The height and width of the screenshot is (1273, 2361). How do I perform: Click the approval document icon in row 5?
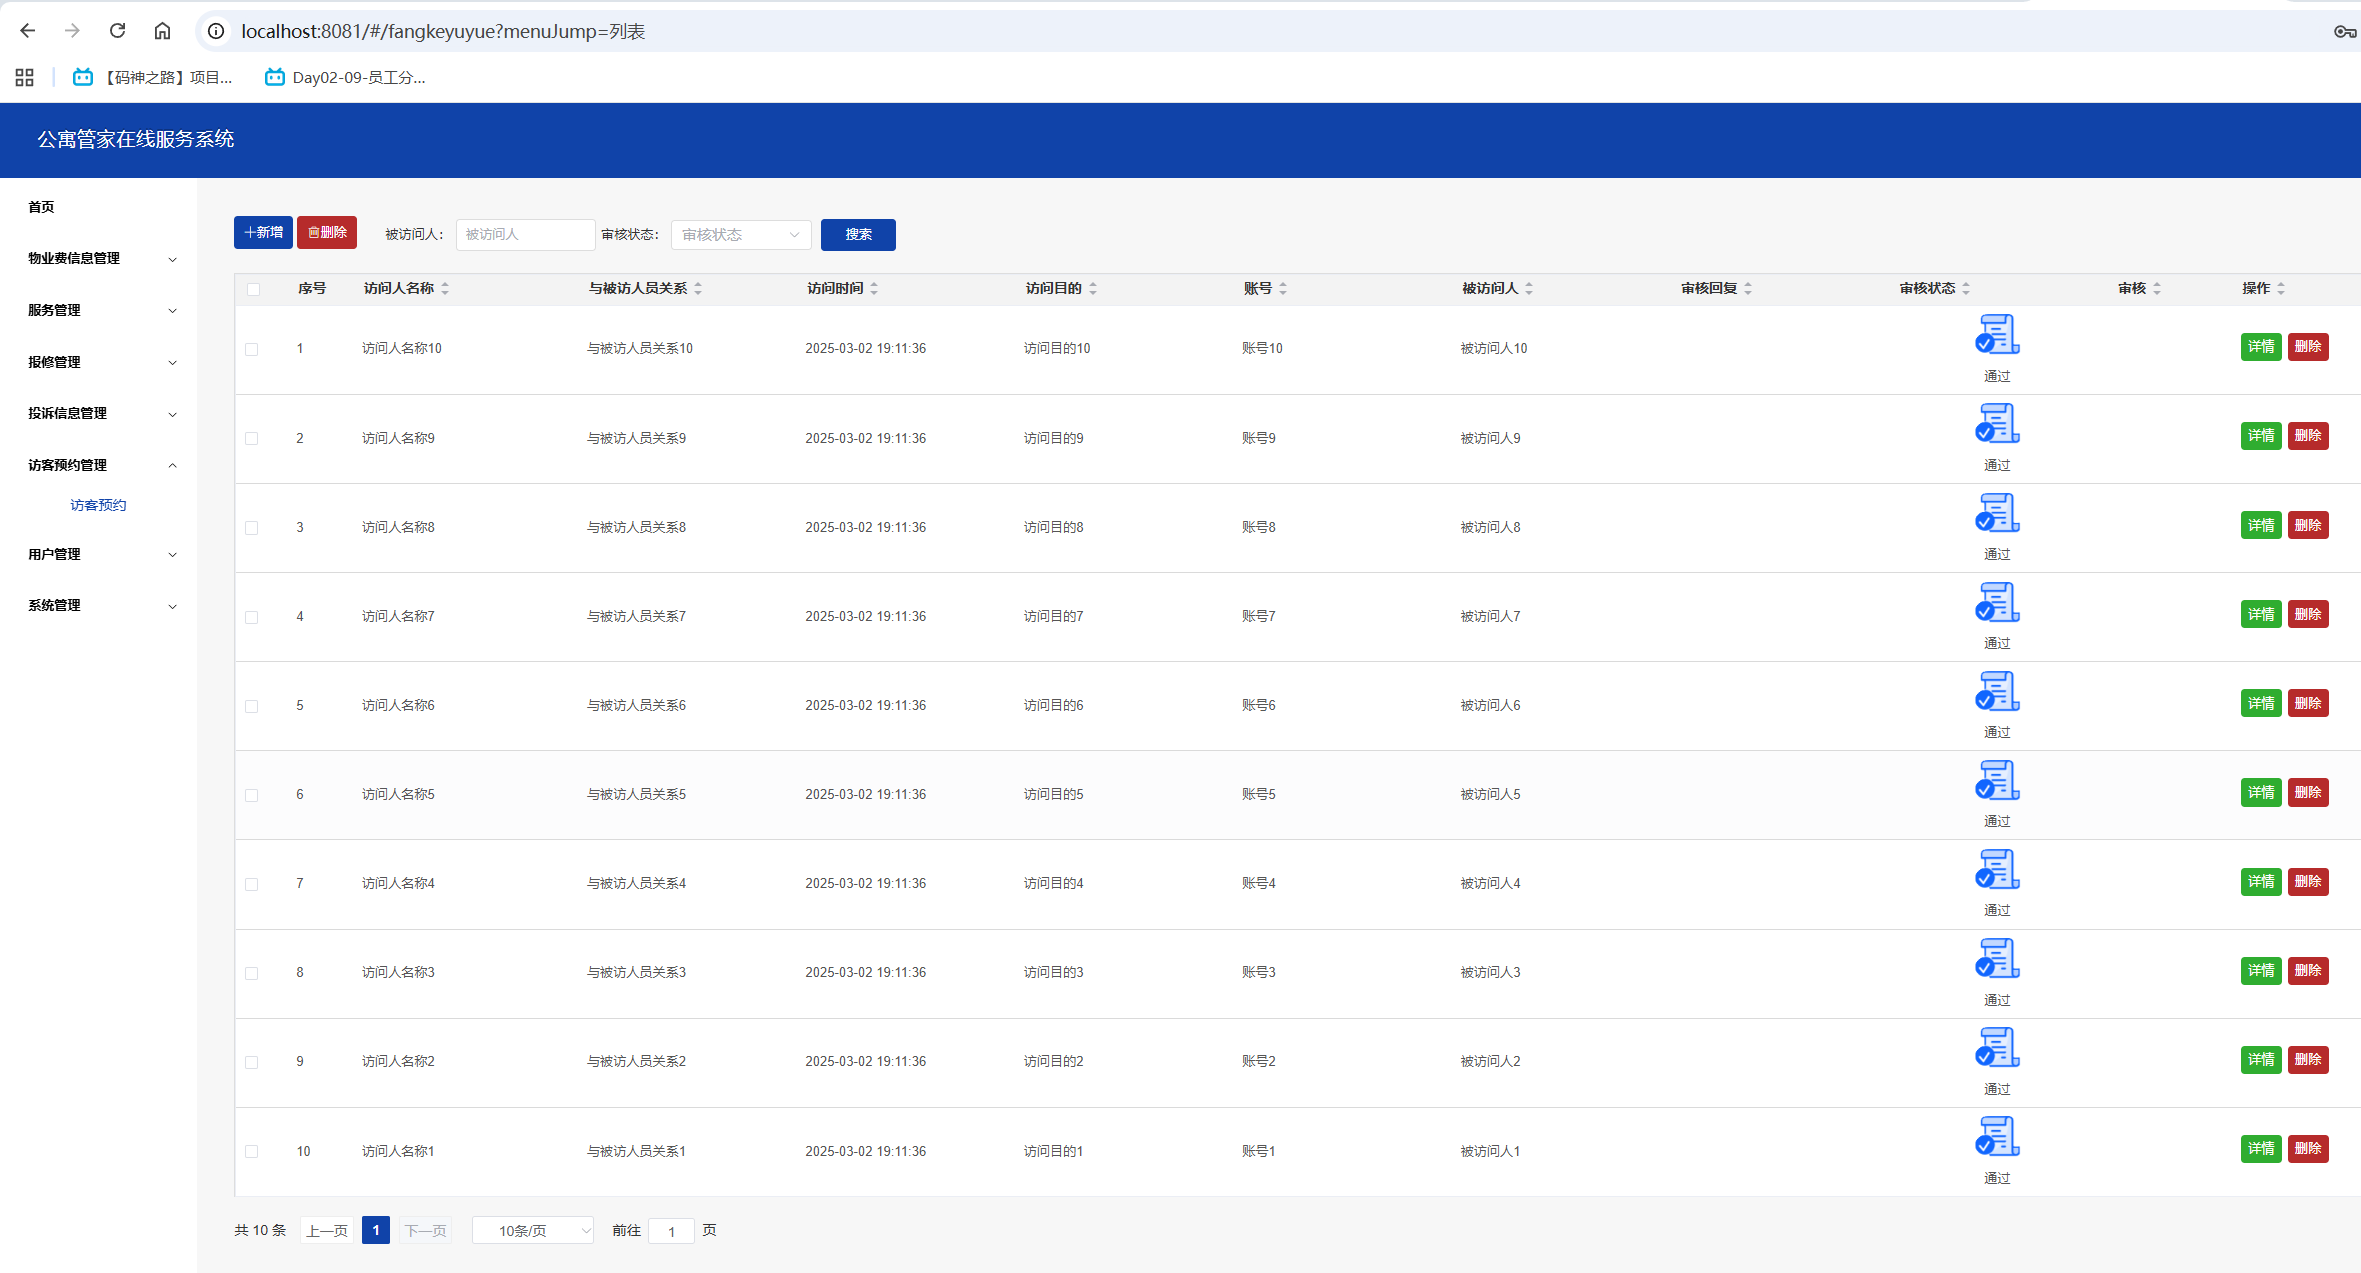[x=1997, y=692]
